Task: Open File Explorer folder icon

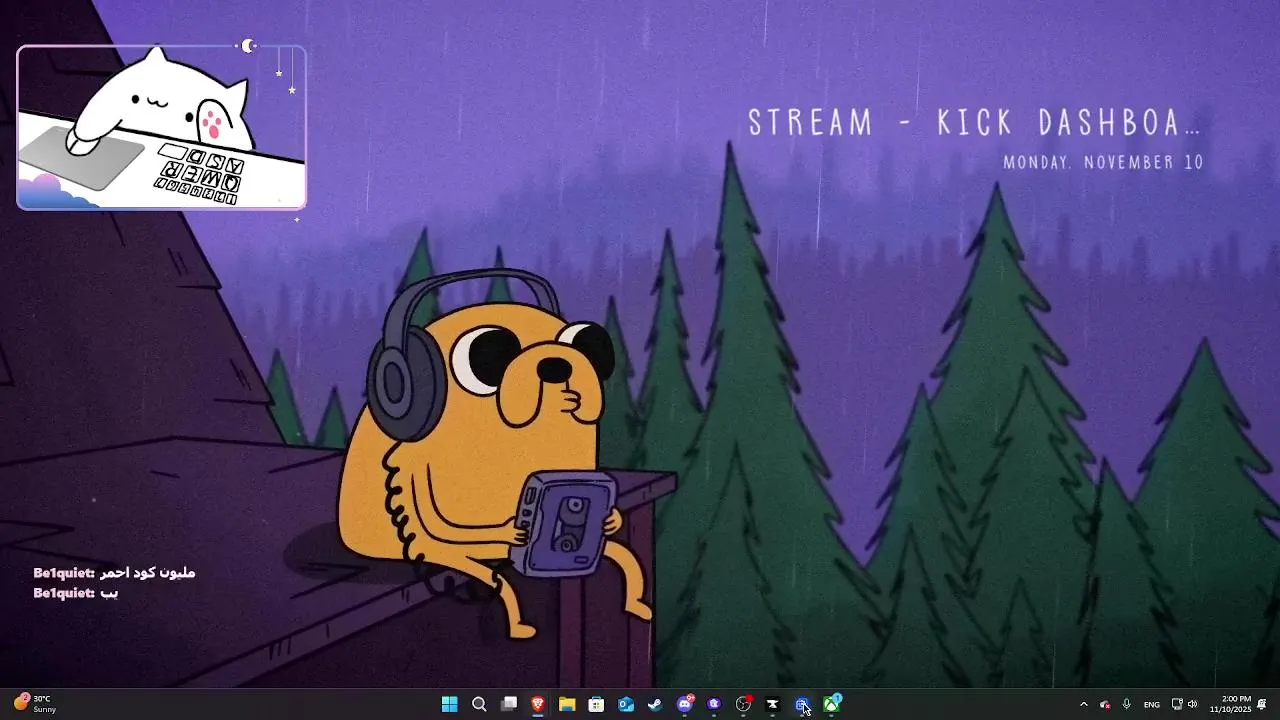Action: (x=567, y=704)
